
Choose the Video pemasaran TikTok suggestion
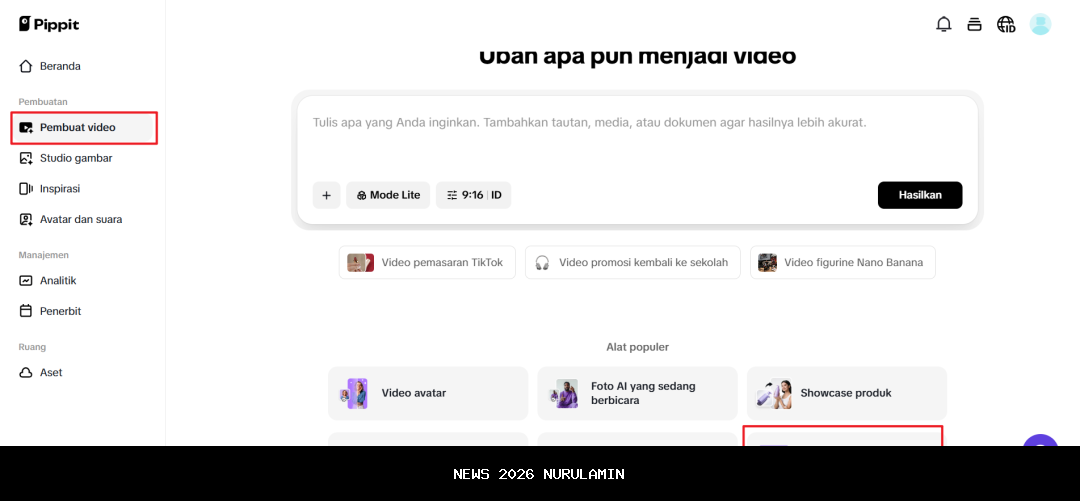coord(427,262)
